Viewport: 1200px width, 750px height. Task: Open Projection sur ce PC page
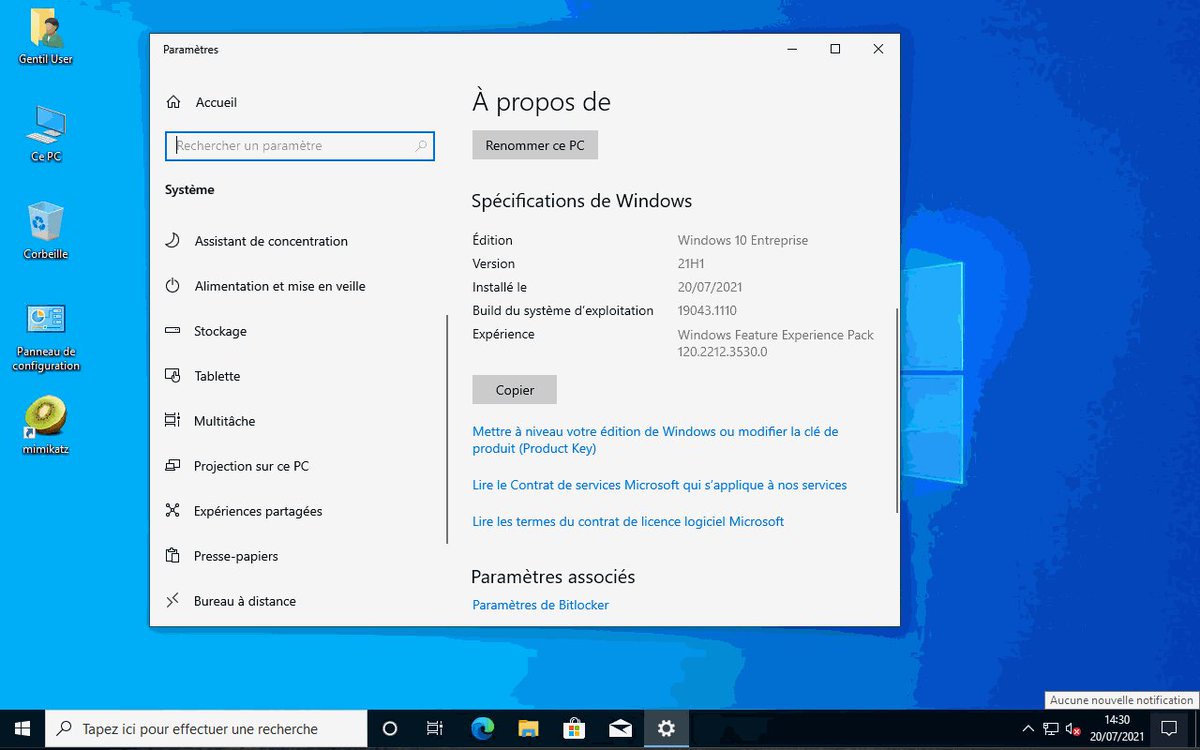click(251, 466)
